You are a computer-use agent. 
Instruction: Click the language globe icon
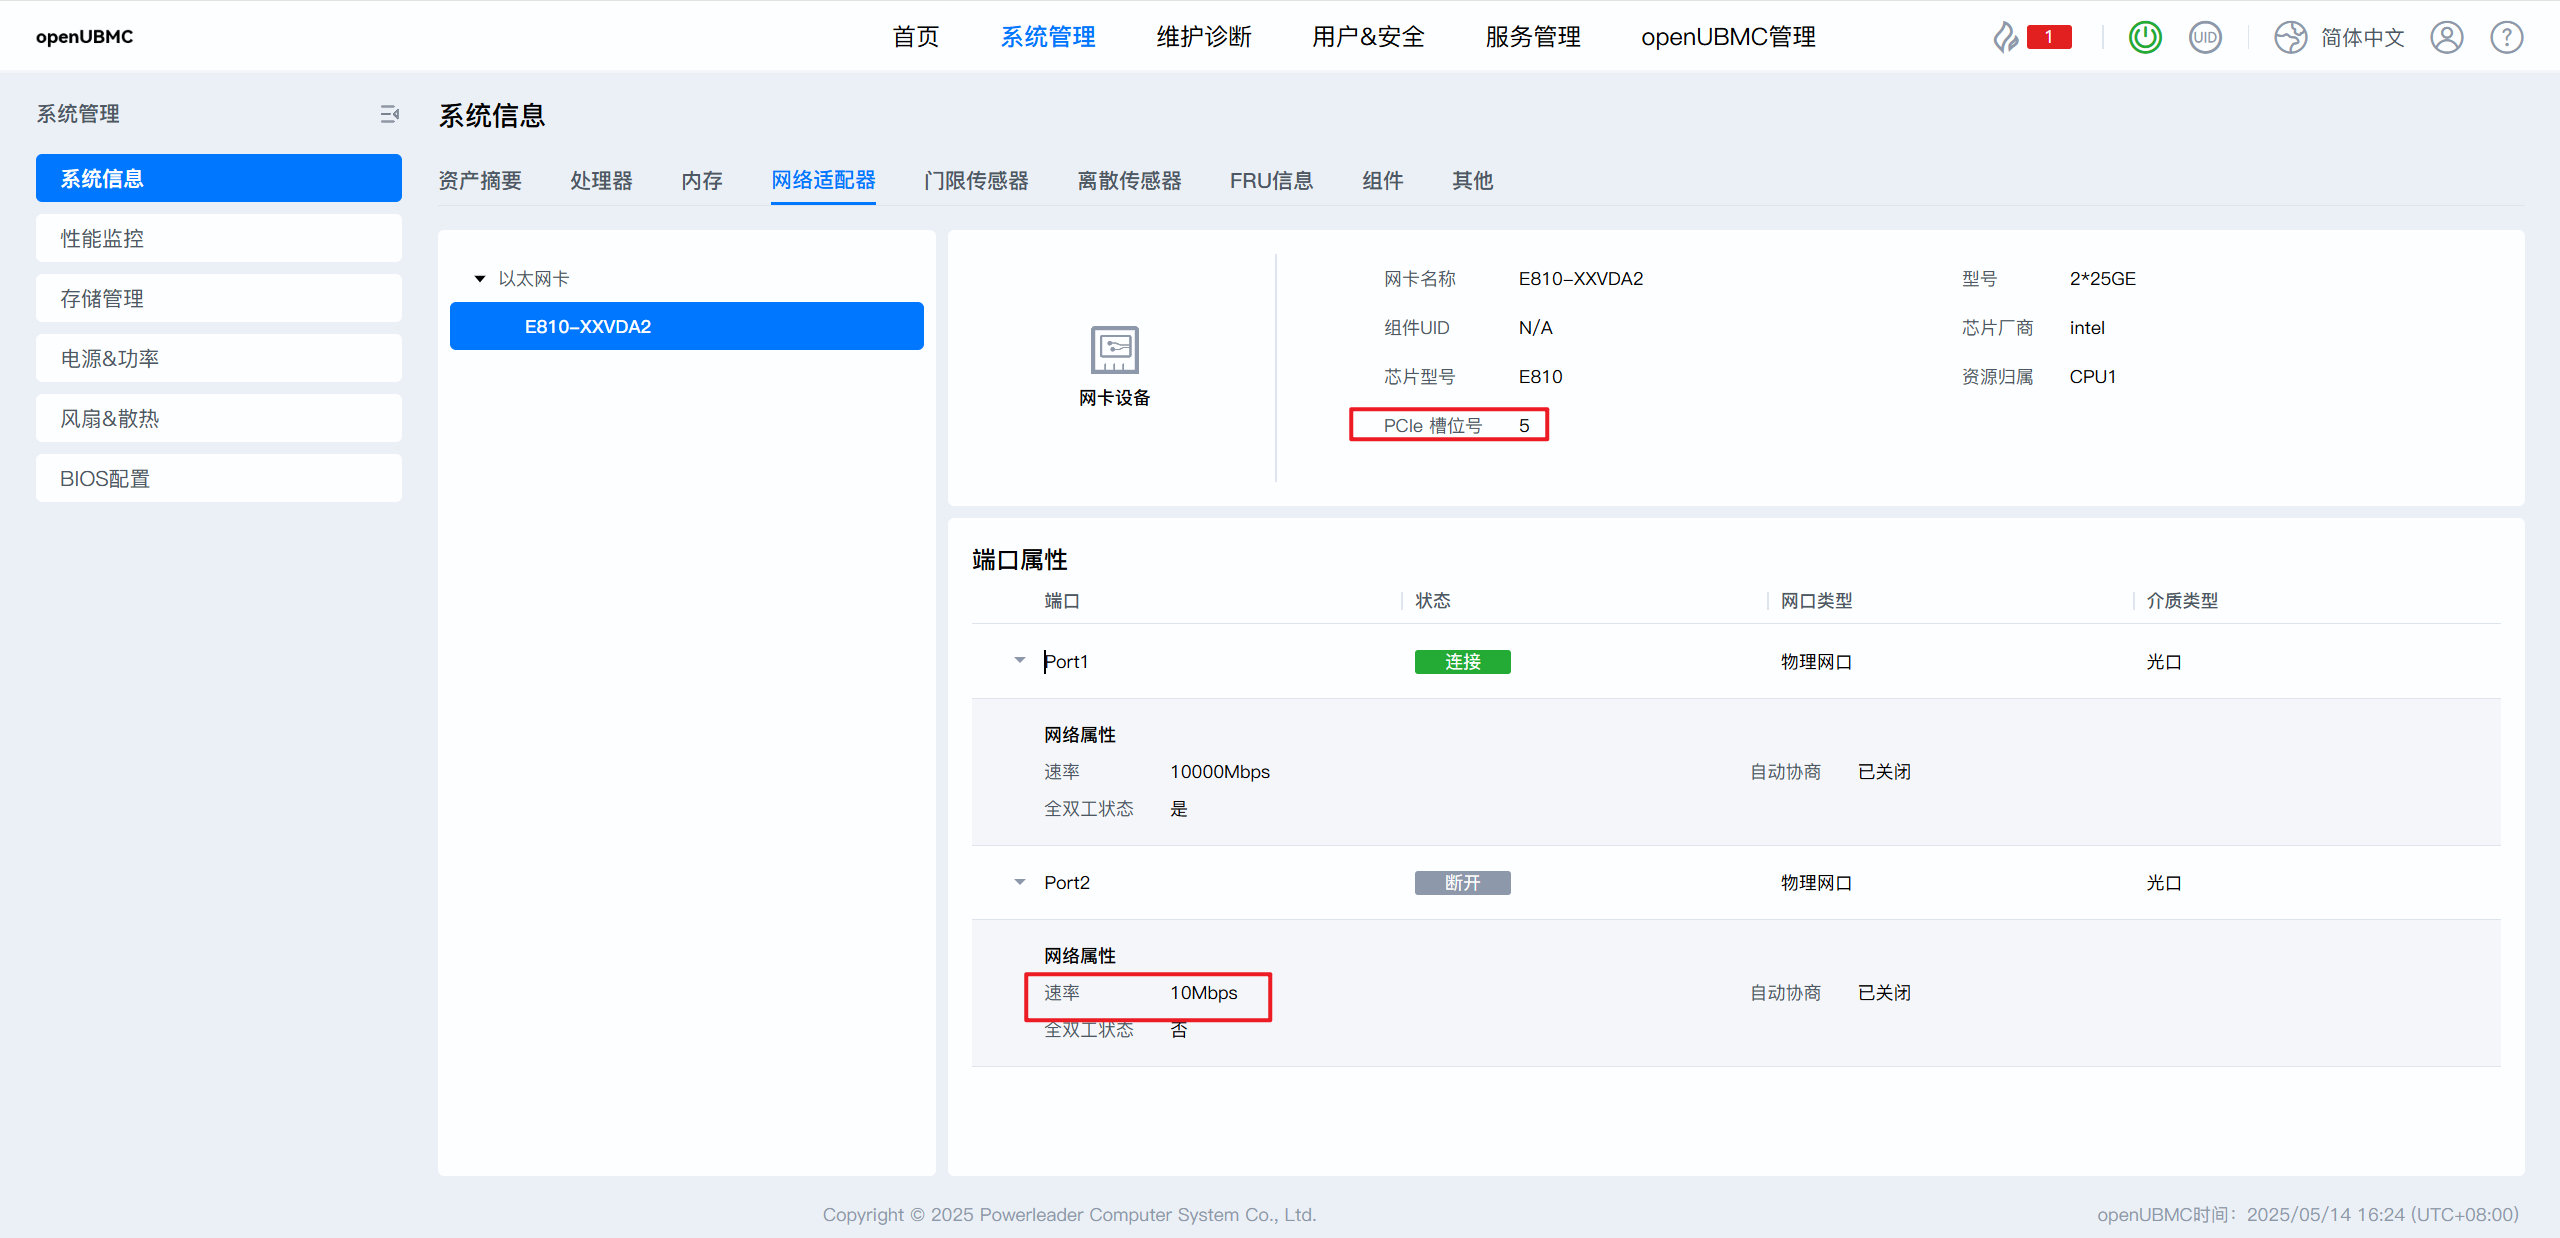tap(2290, 37)
